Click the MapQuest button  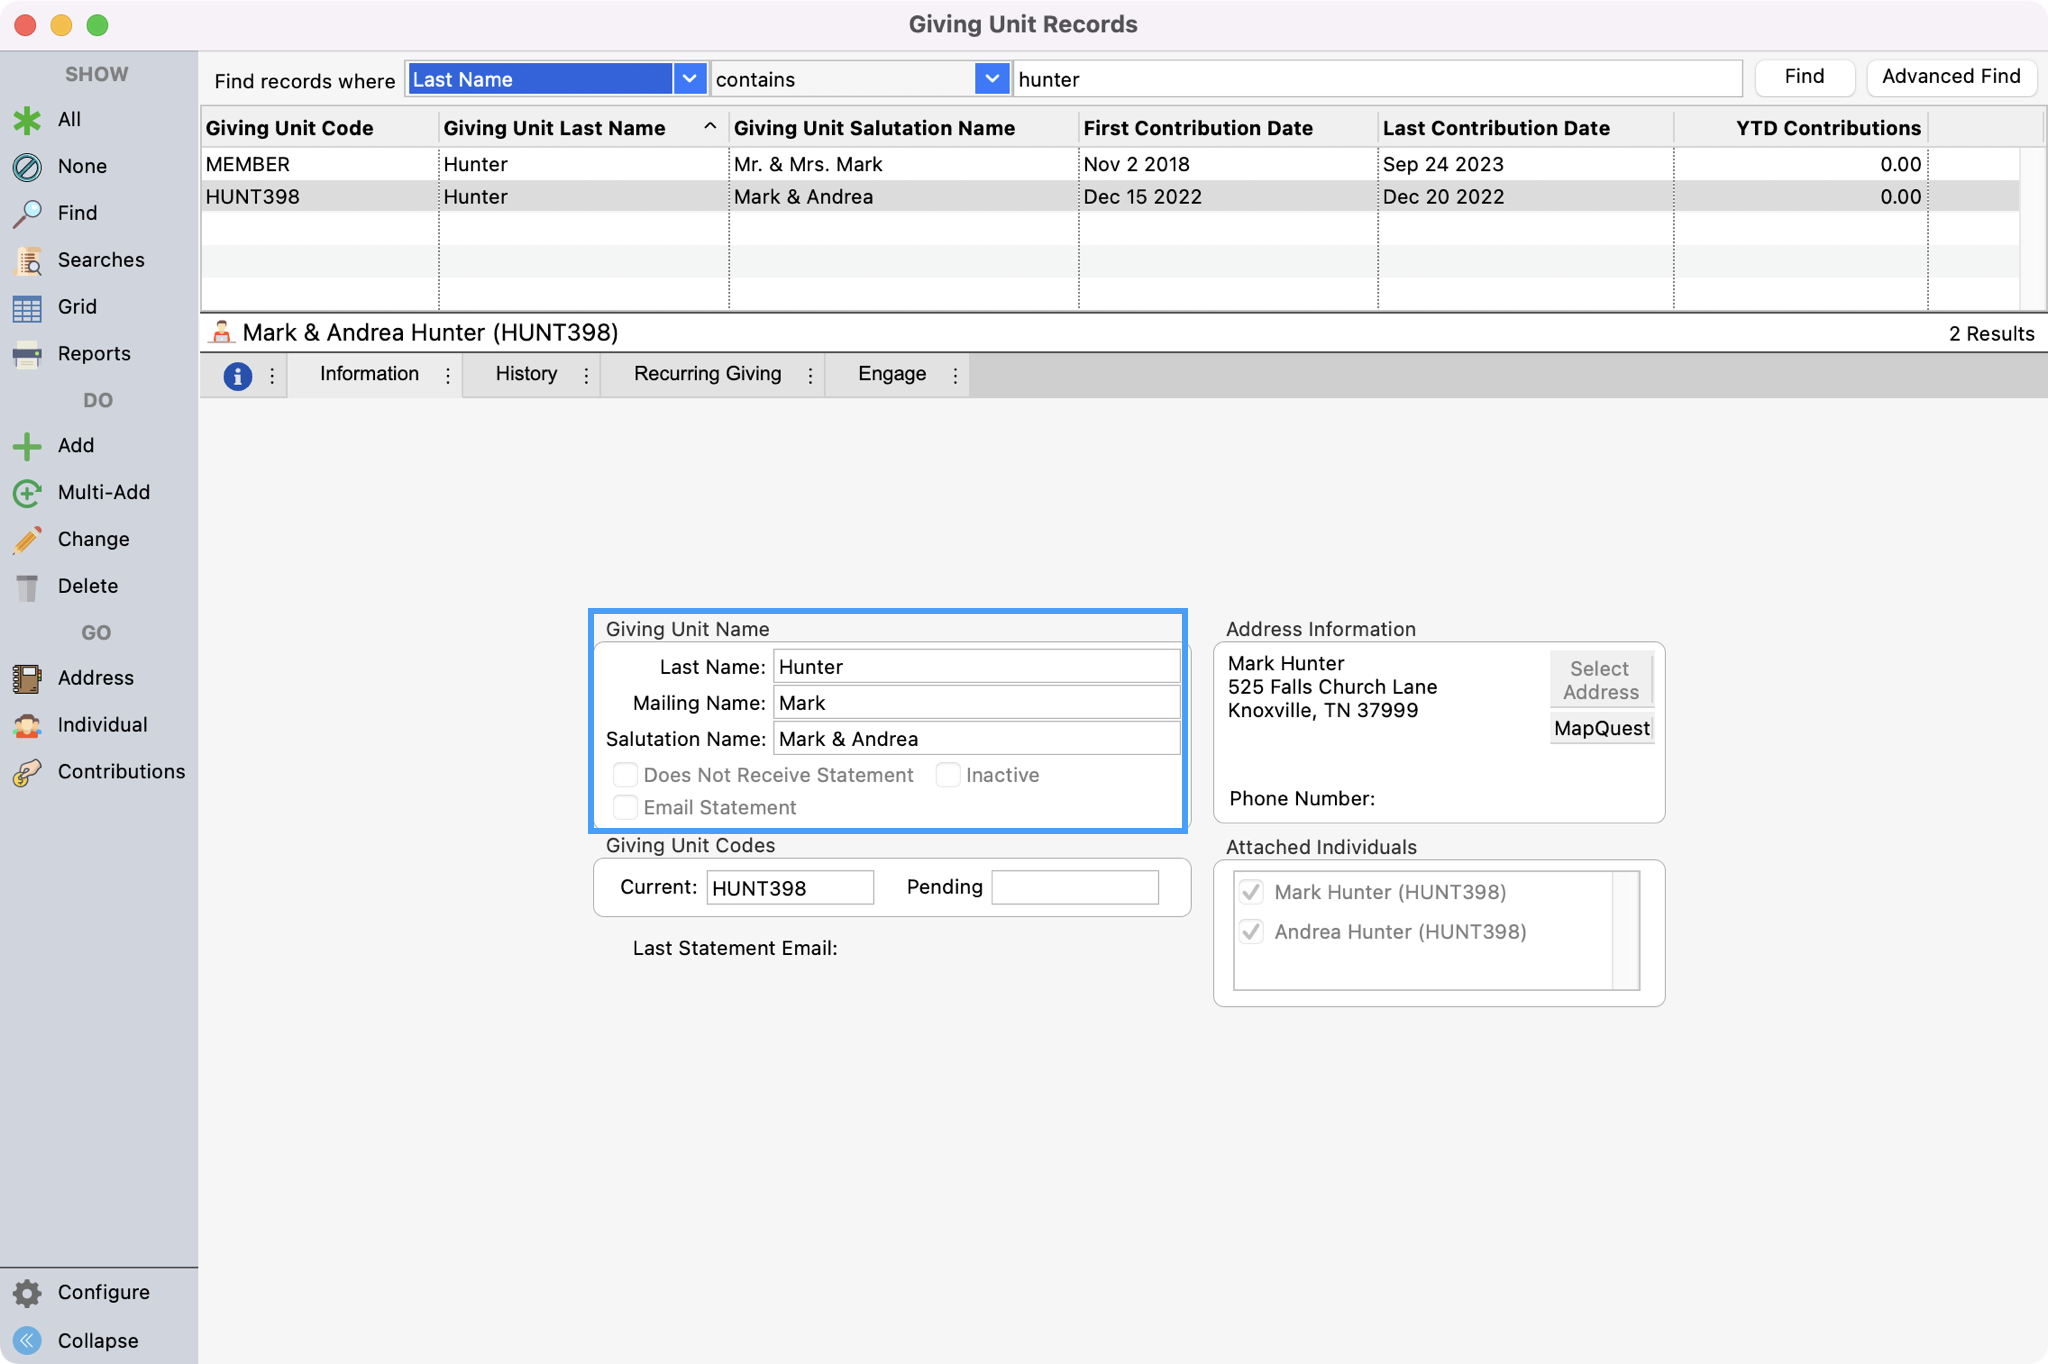click(1601, 728)
